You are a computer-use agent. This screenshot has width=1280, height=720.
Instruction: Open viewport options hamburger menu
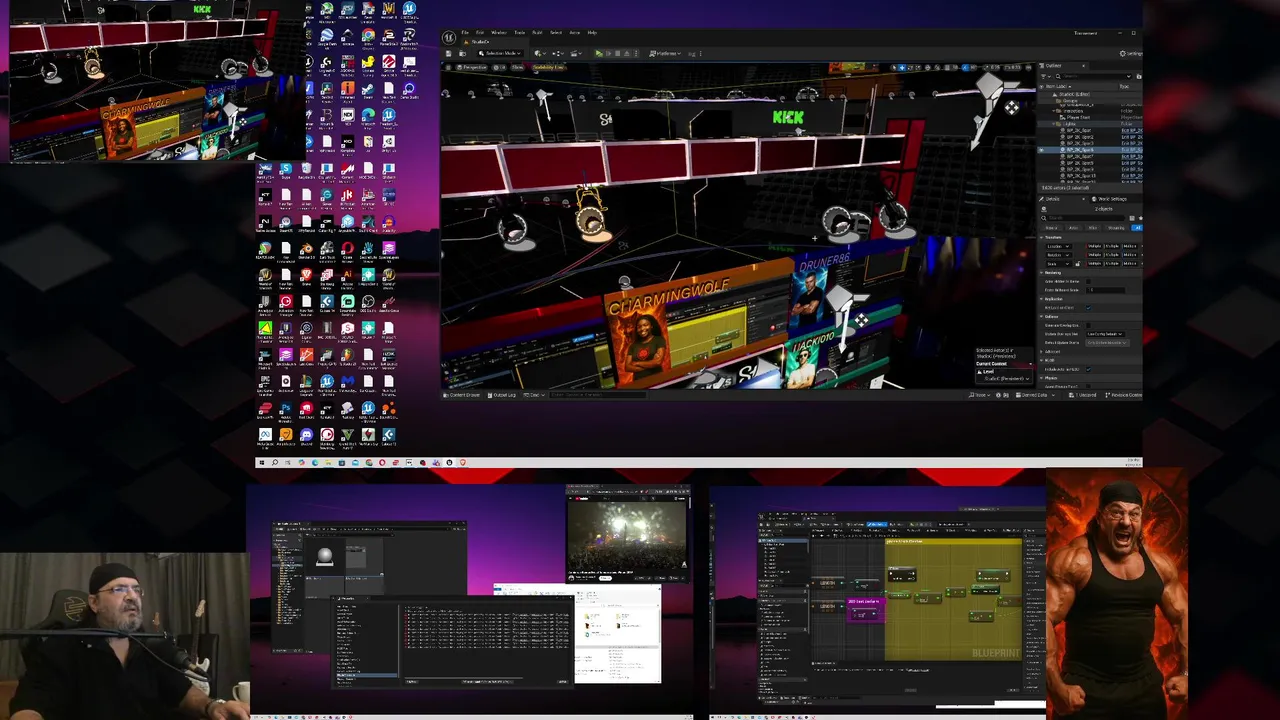[x=448, y=67]
